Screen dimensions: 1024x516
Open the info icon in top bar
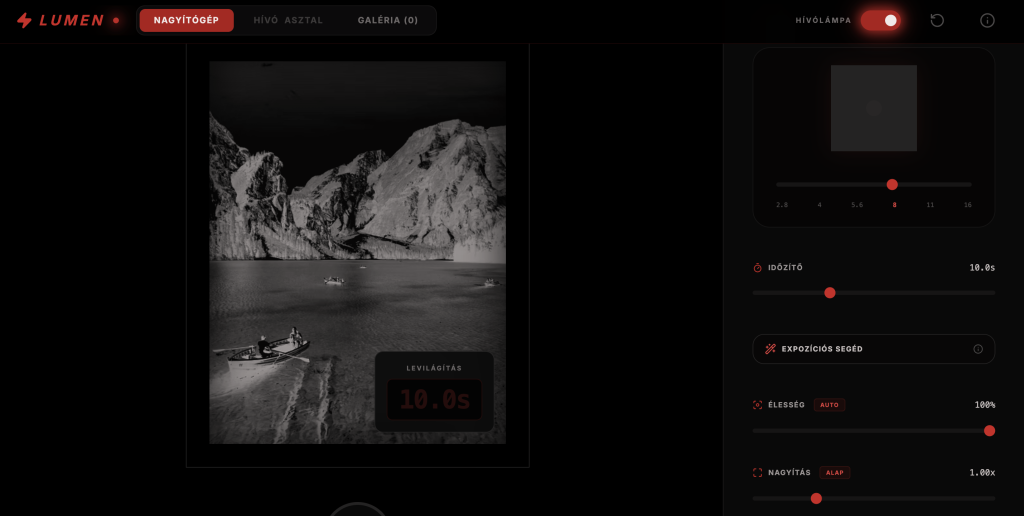pos(987,20)
